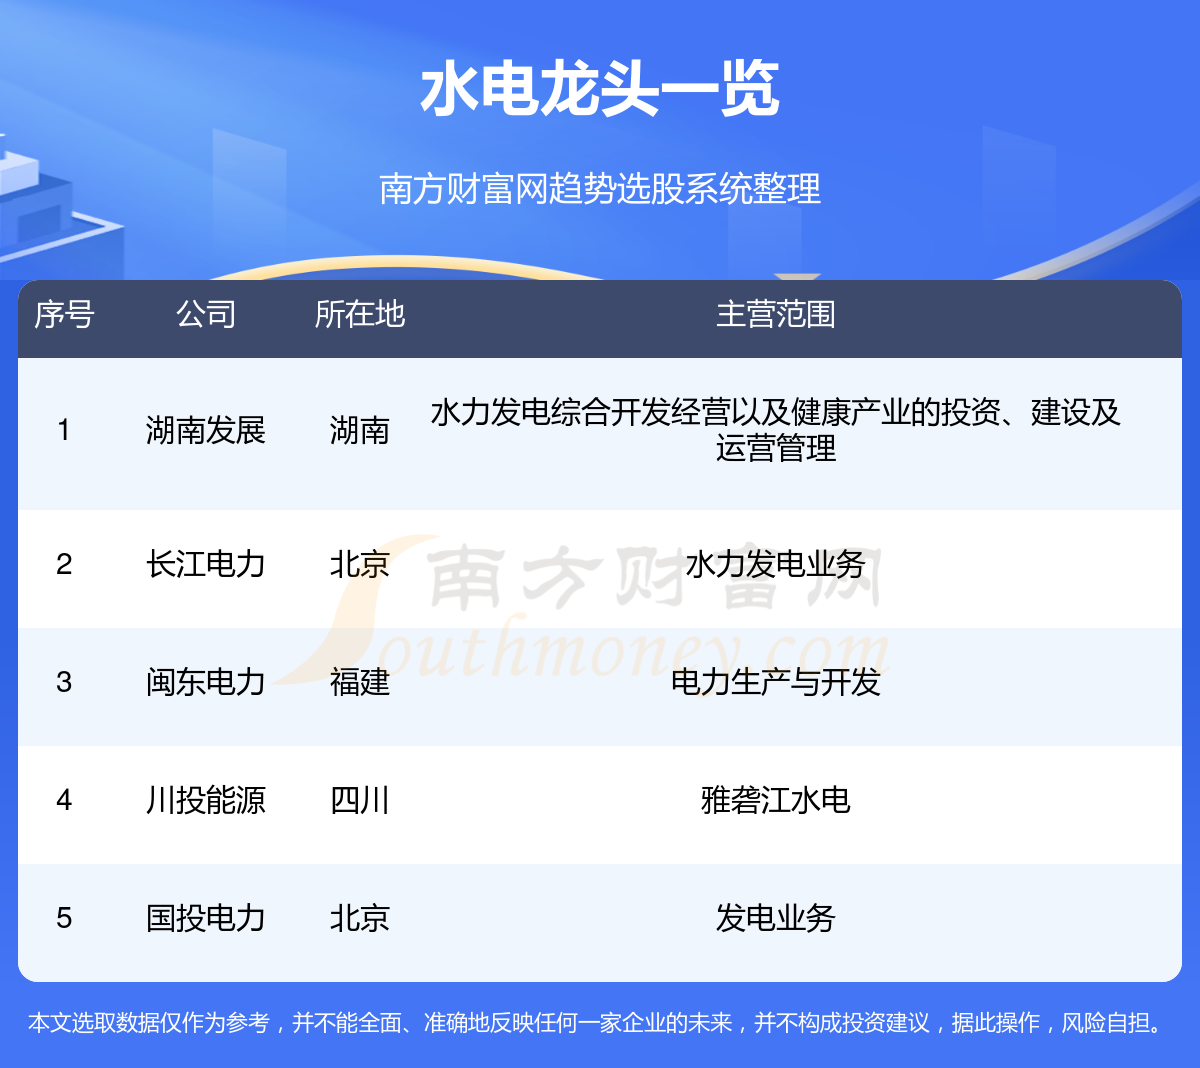The width and height of the screenshot is (1200, 1068).
Task: Select company 湖南发展
Action: pos(206,430)
